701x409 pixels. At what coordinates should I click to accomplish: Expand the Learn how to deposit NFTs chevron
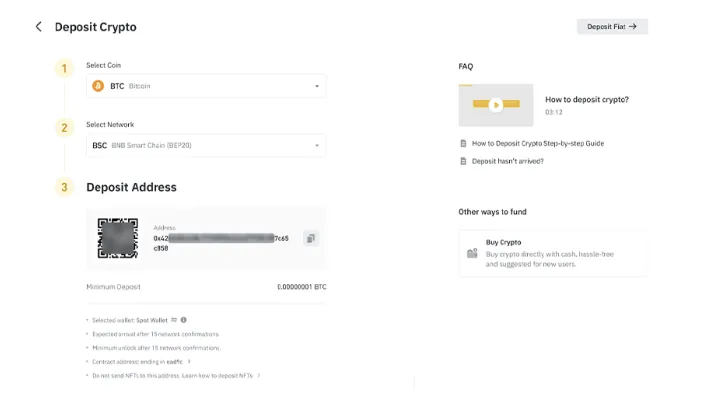tap(259, 376)
